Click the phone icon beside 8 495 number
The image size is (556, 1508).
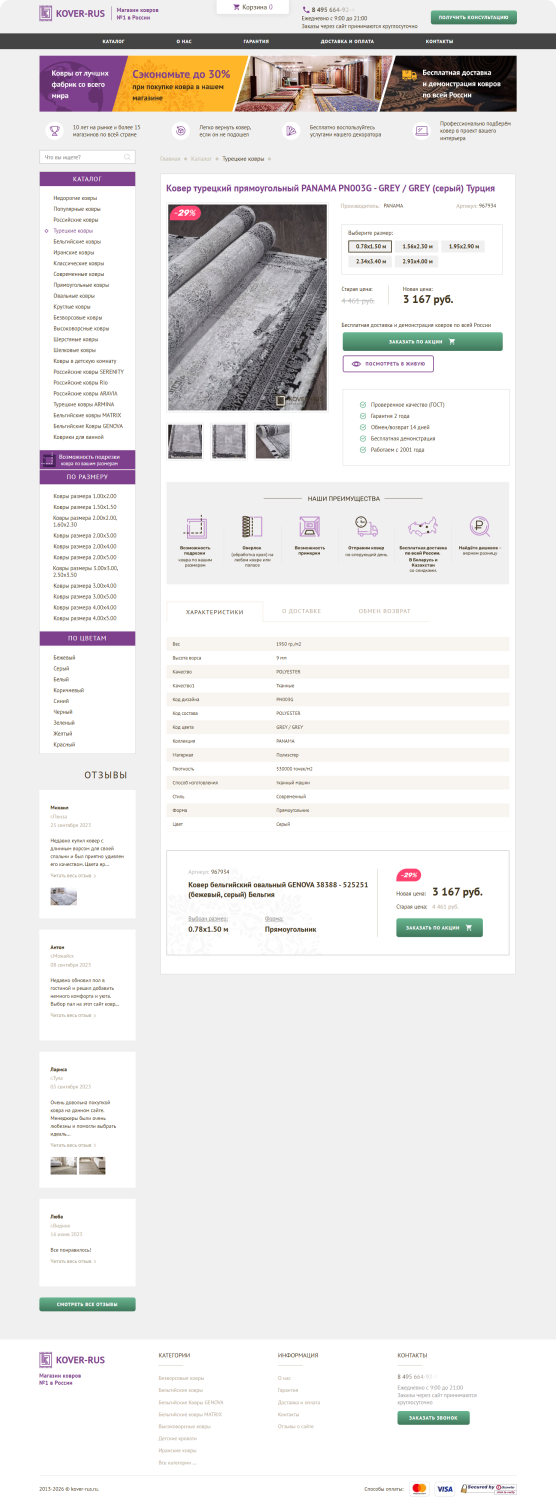pos(306,9)
